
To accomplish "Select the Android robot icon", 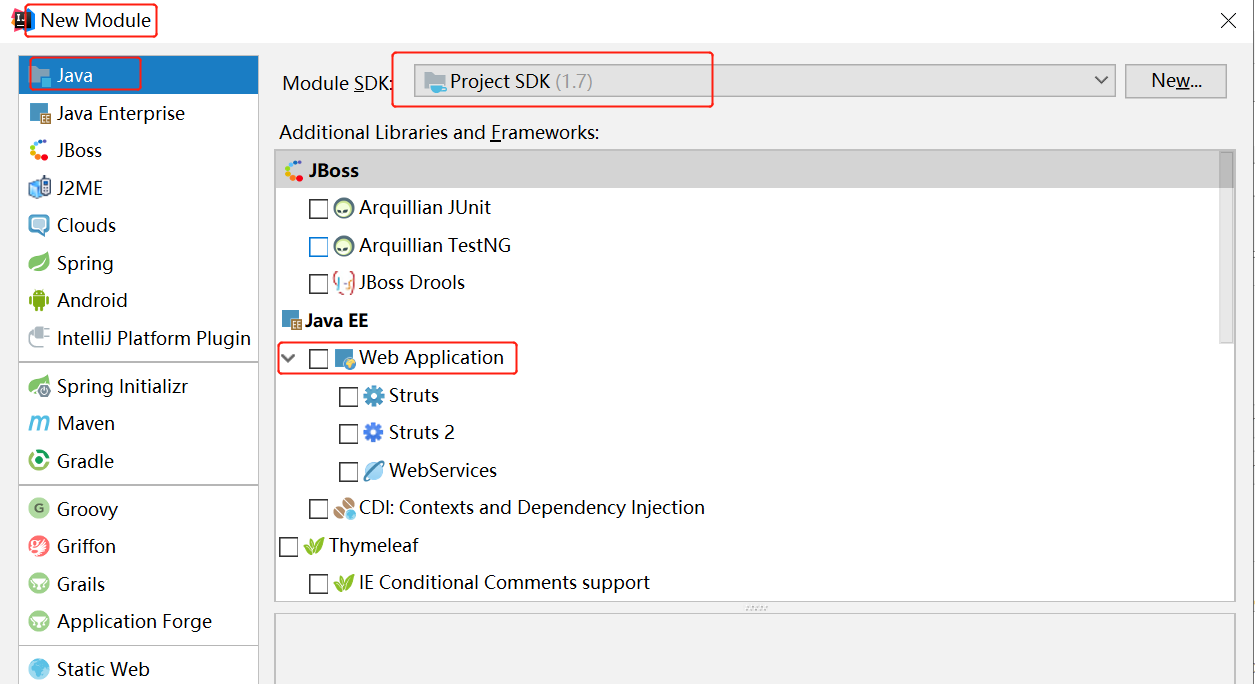I will pyautogui.click(x=39, y=301).
